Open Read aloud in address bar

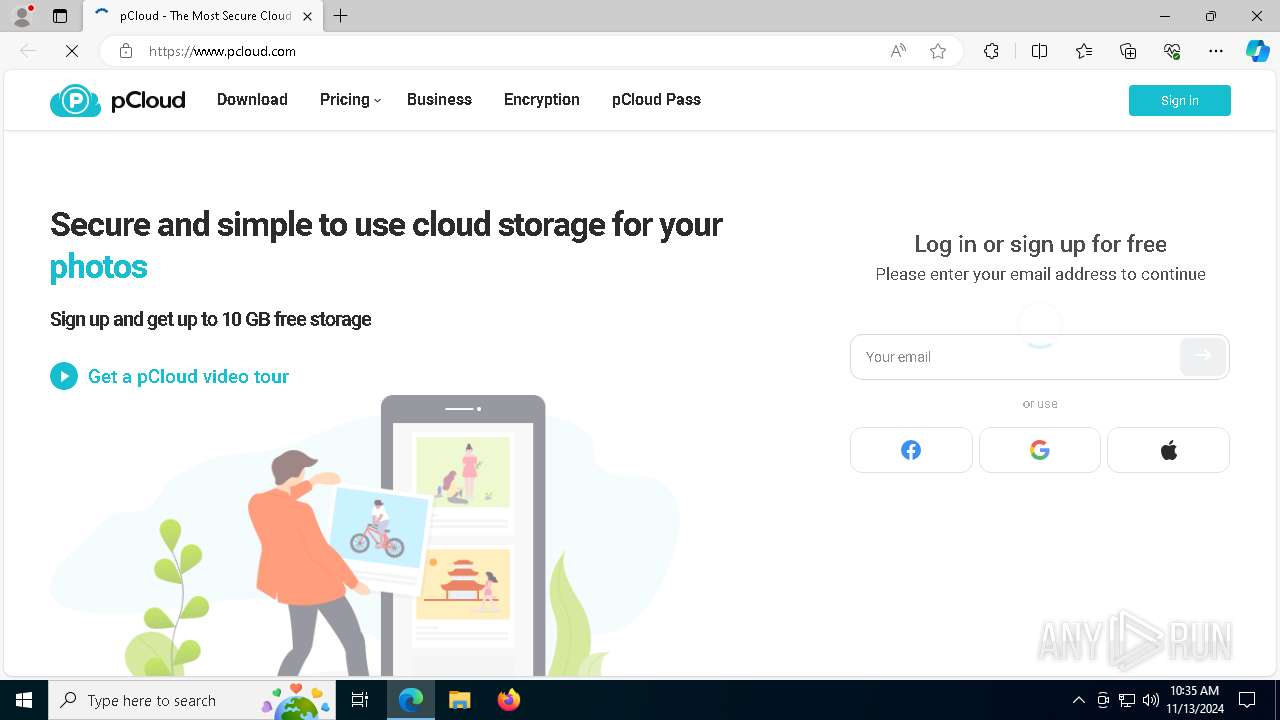click(898, 51)
